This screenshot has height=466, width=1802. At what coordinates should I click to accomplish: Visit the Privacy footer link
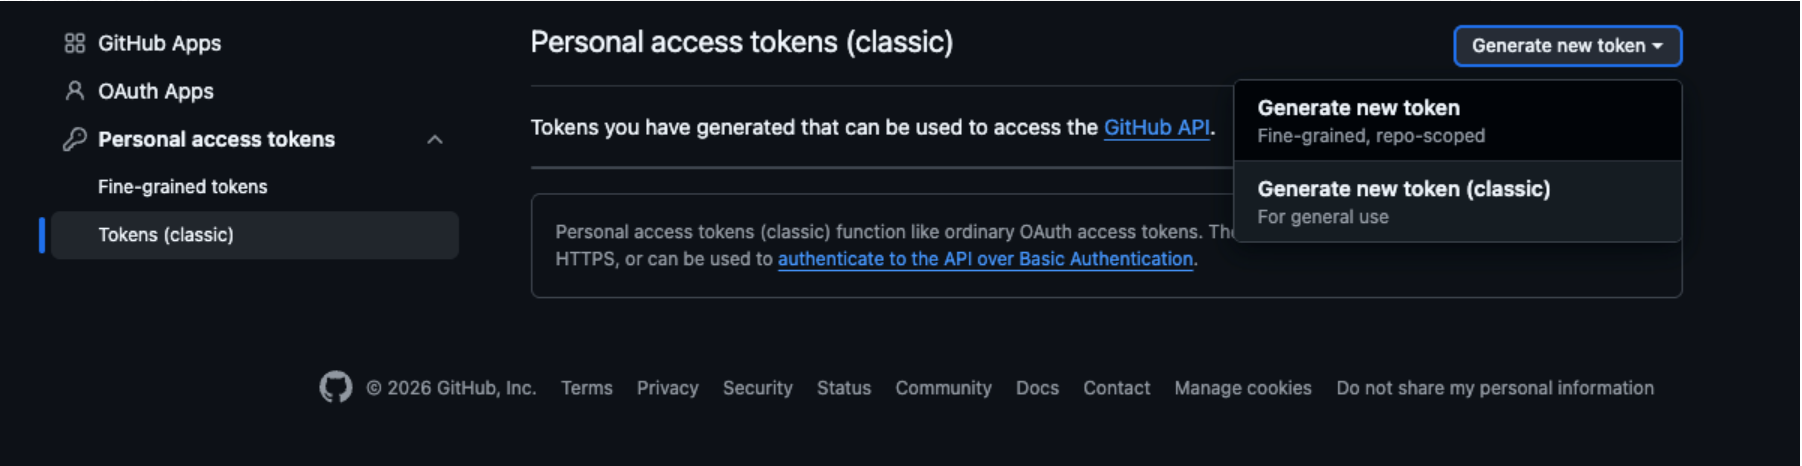point(667,388)
